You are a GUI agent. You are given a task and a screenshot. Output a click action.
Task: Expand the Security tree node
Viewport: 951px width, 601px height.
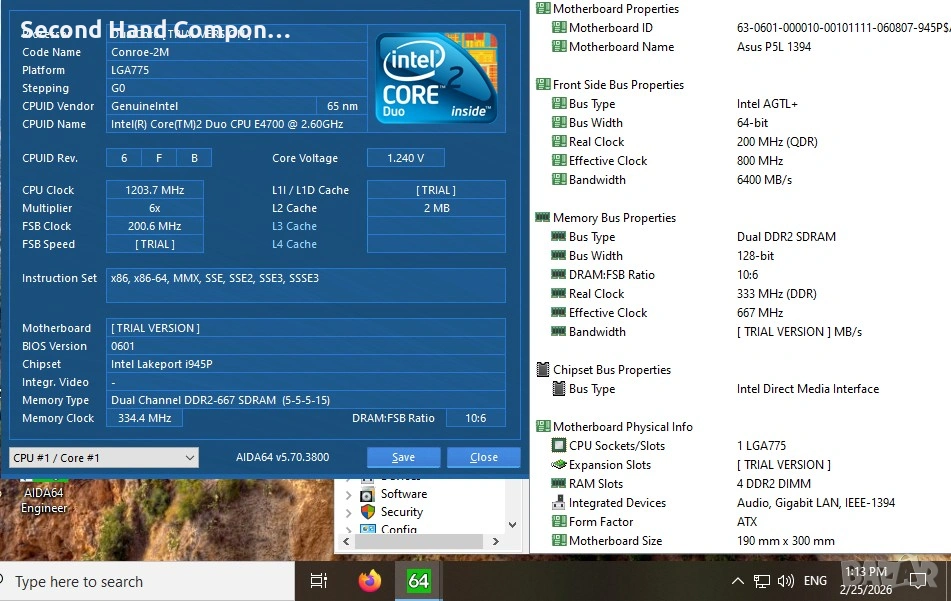click(x=348, y=513)
